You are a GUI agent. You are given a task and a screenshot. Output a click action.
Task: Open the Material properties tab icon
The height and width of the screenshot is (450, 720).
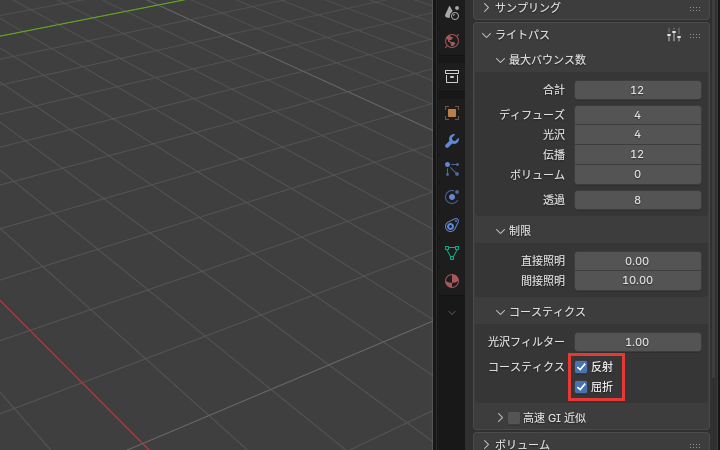[x=452, y=281]
